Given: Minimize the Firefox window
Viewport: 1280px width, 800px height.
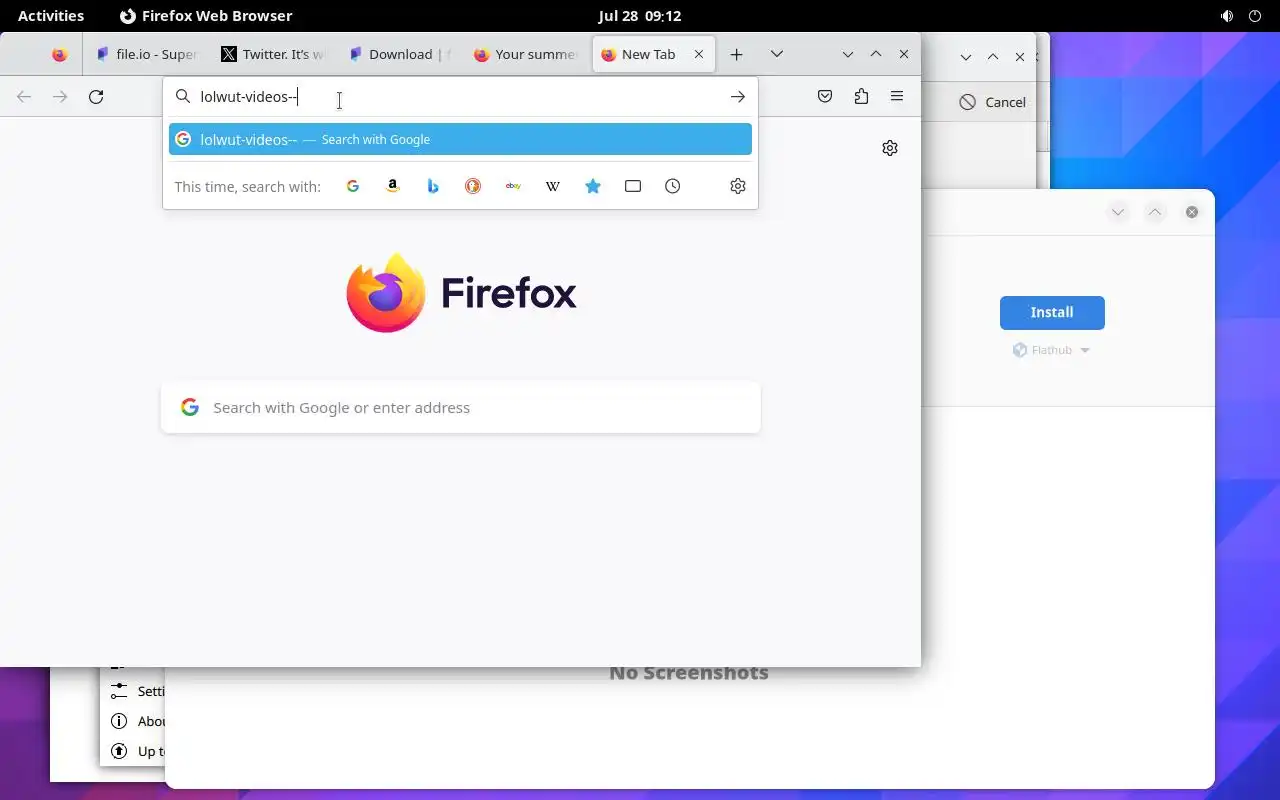Looking at the screenshot, I should coord(848,55).
